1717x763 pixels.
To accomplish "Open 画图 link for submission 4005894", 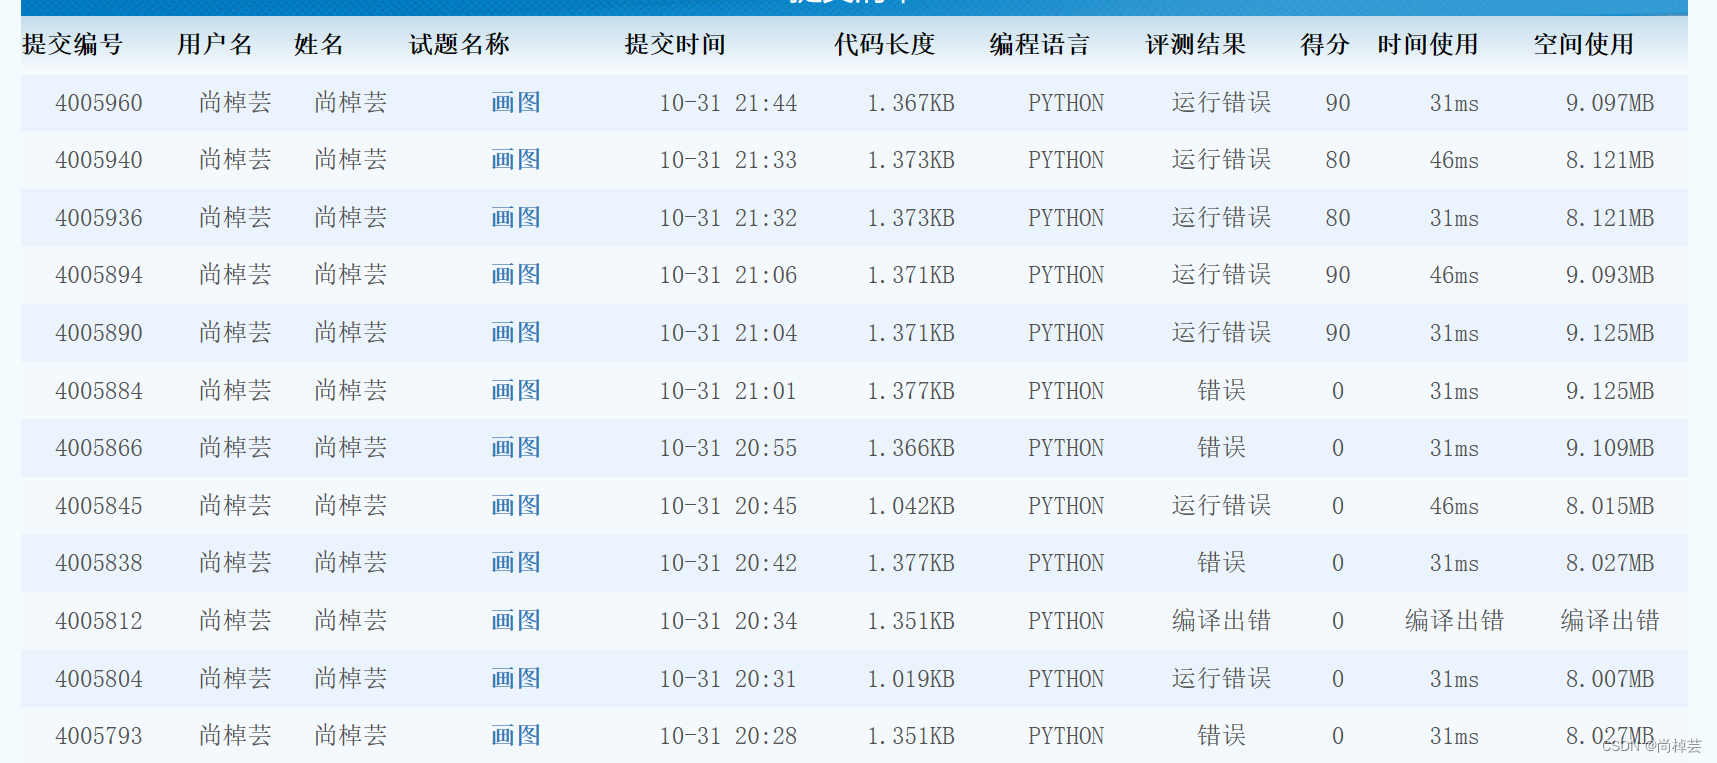I will [516, 275].
